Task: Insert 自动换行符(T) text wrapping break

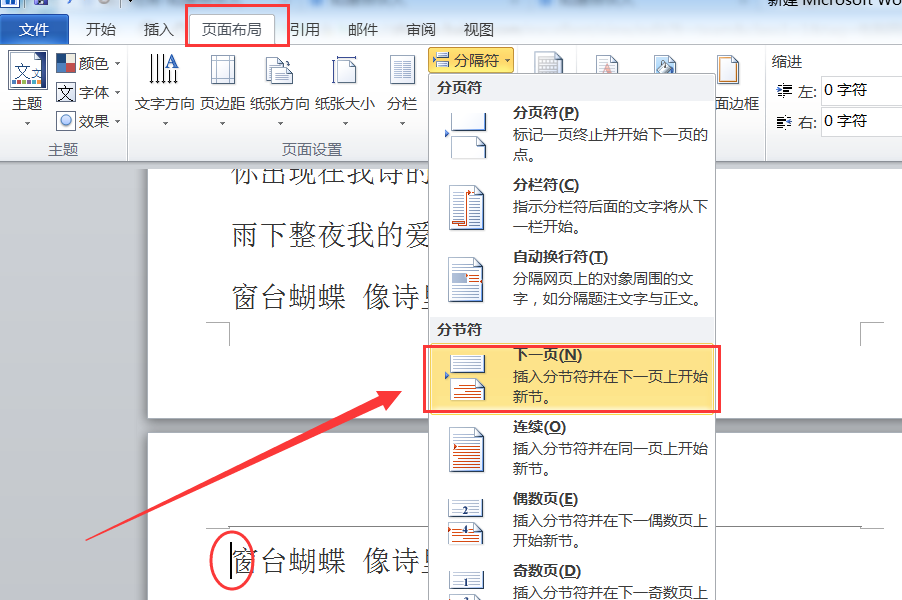Action: (572, 279)
